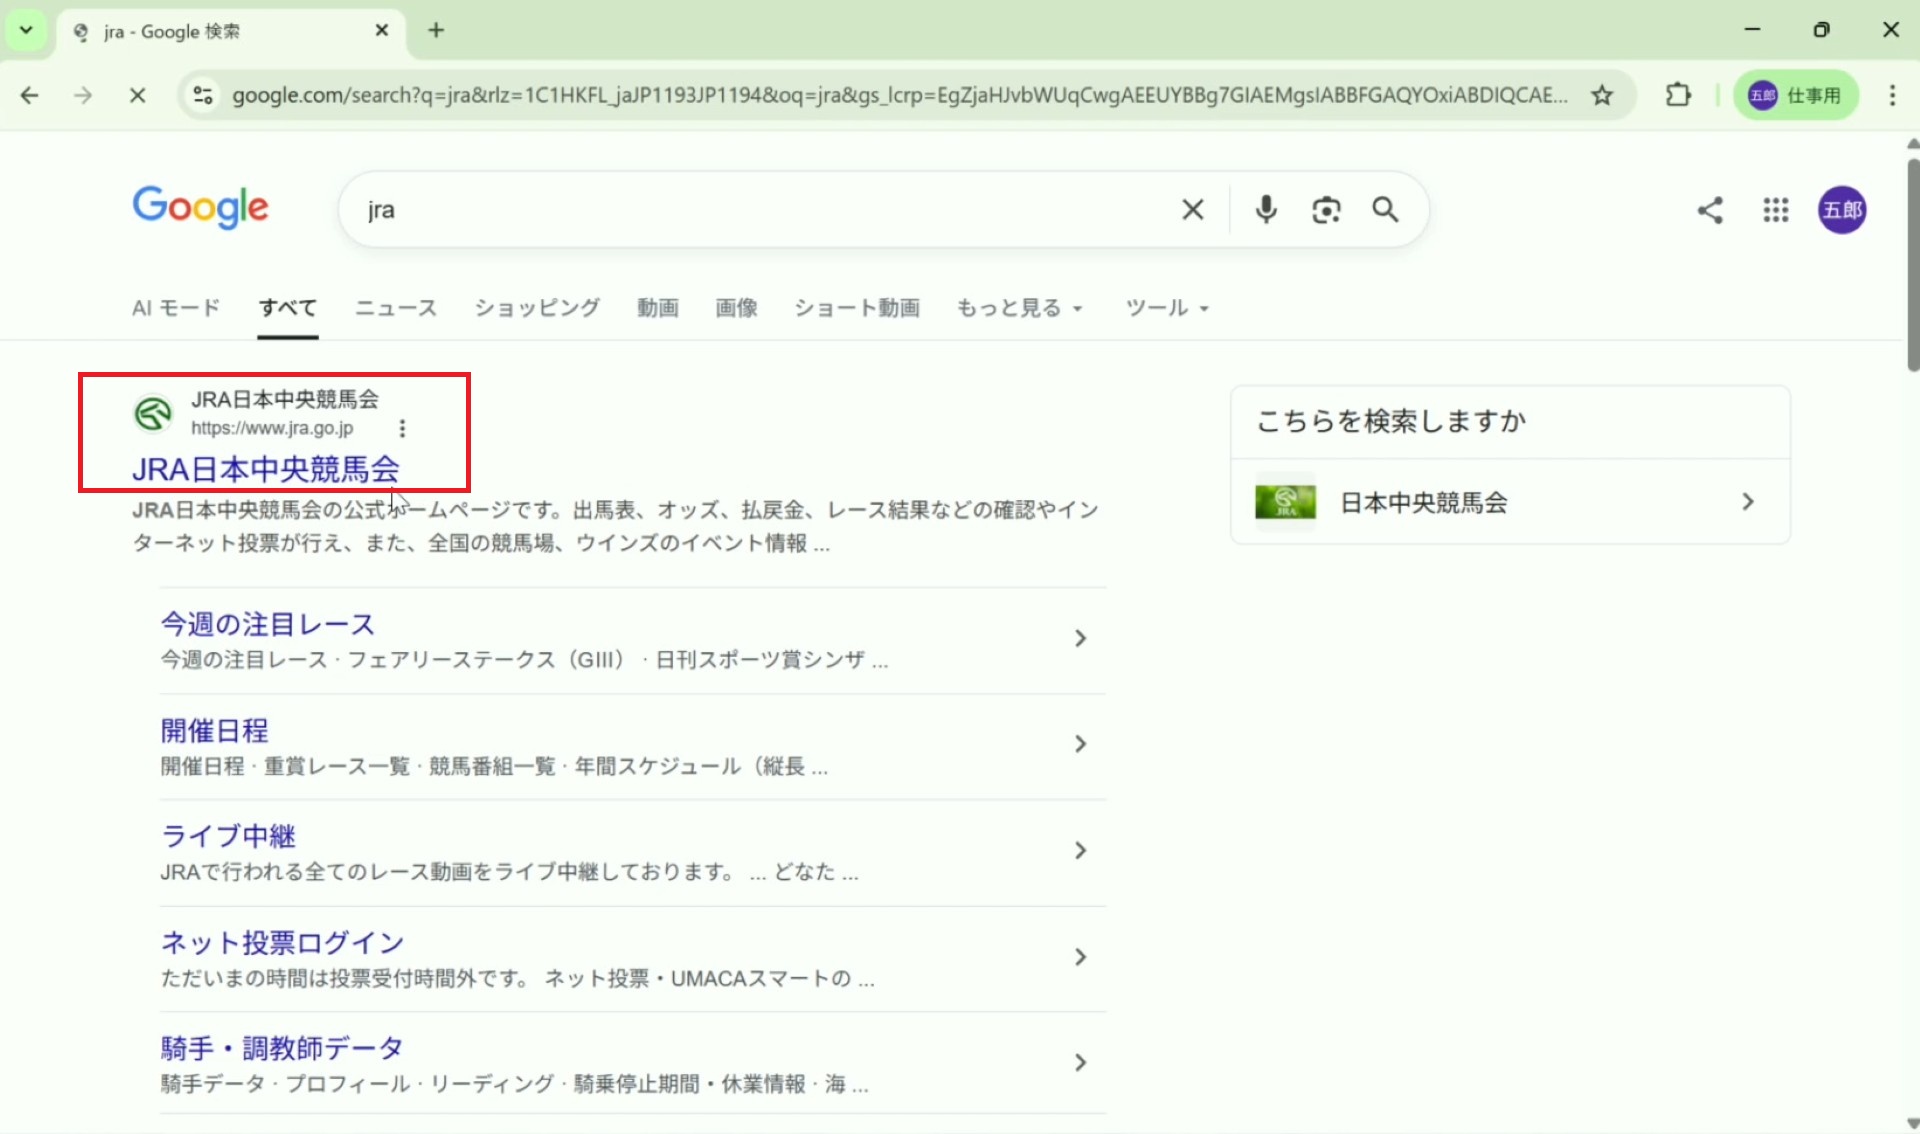The height and width of the screenshot is (1134, 1920).
Task: Open the Chrome extensions puzzle icon
Action: click(x=1678, y=95)
